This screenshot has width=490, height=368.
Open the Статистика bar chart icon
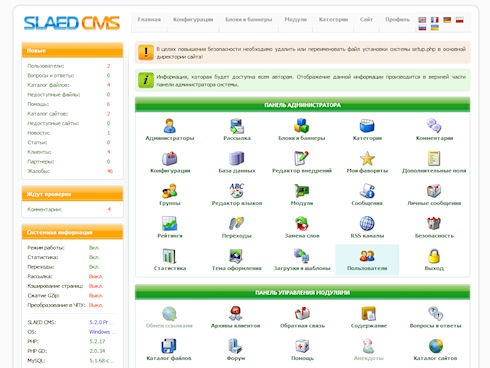click(x=170, y=256)
